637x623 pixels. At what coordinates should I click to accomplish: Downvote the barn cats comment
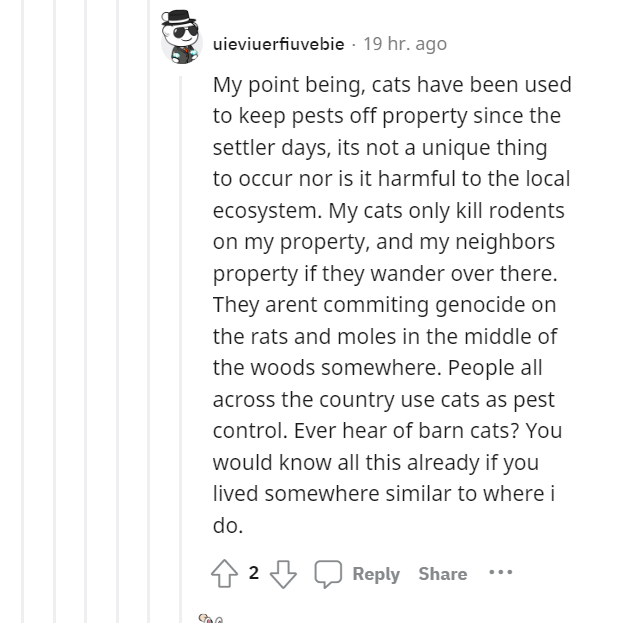[283, 574]
